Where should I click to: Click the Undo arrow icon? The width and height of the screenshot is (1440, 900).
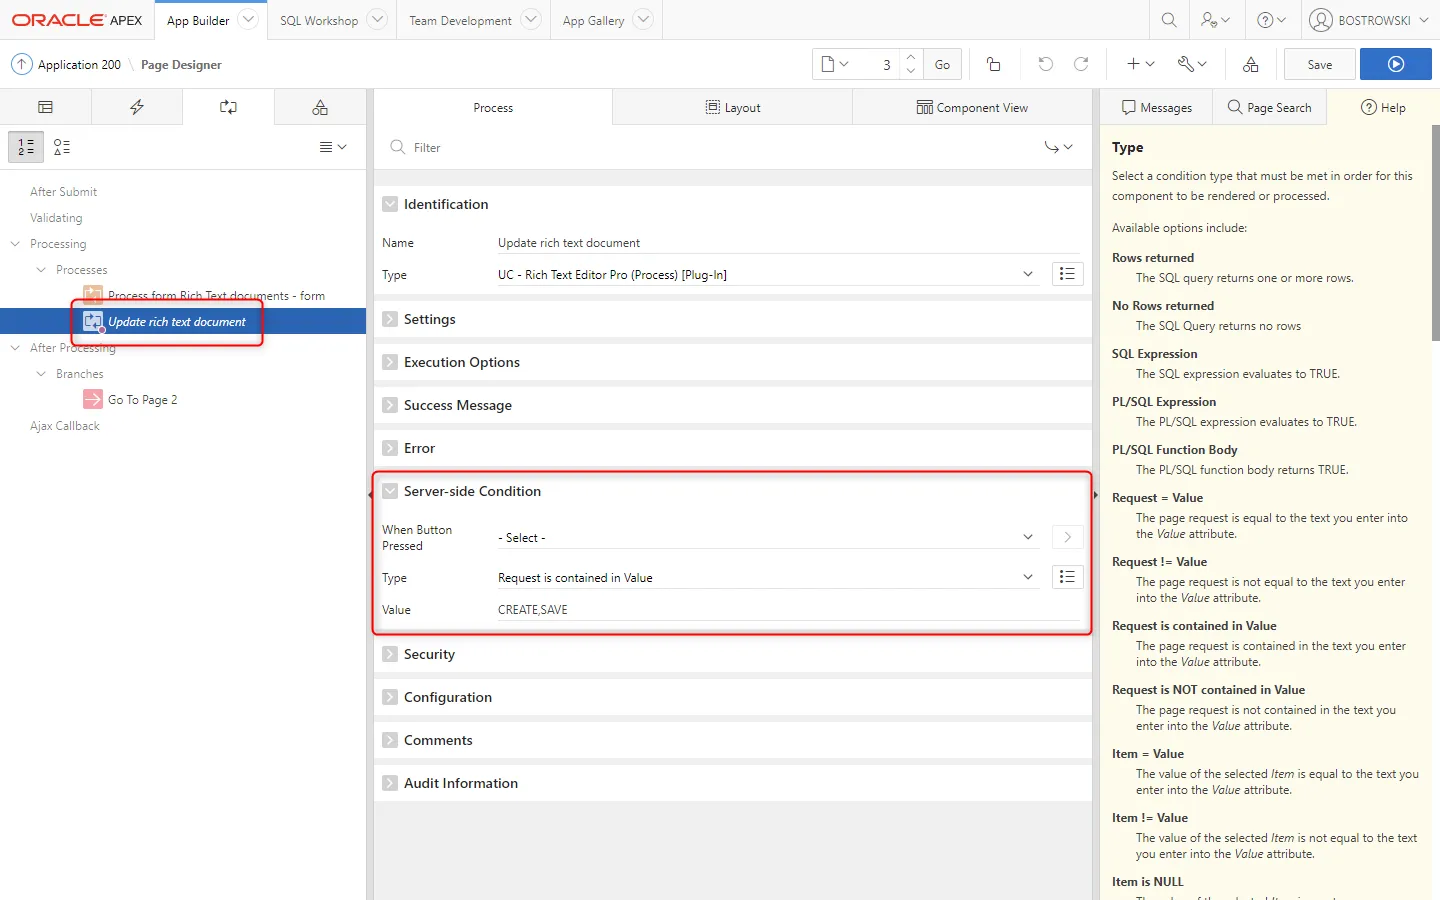click(1045, 64)
